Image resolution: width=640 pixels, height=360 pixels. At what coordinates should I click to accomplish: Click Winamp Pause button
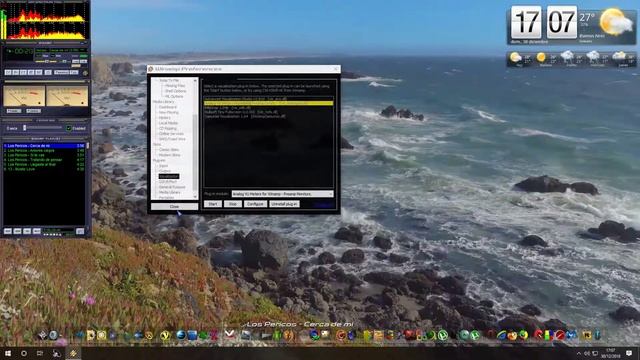[23, 72]
